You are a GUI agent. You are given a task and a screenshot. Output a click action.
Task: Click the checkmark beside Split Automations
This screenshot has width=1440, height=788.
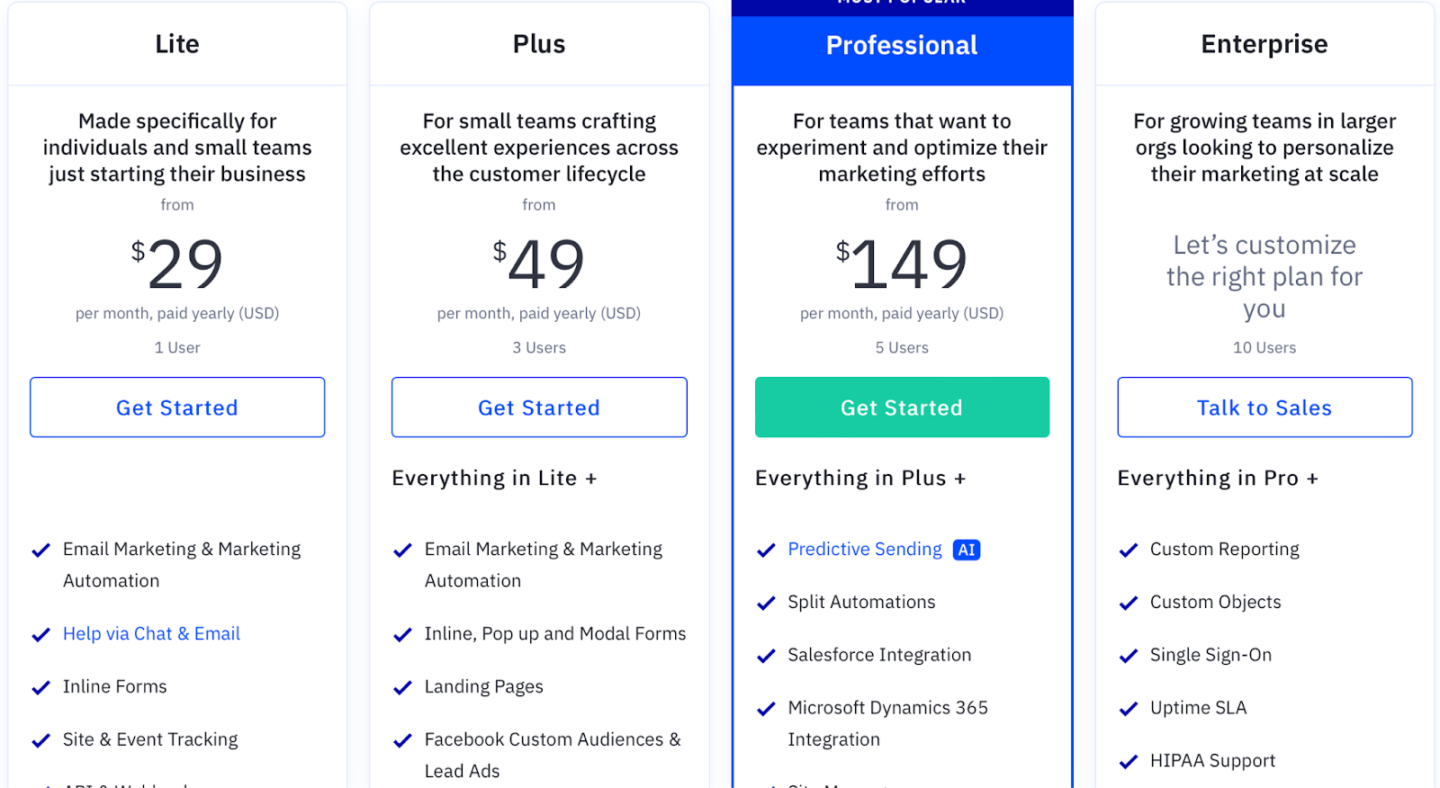pyautogui.click(x=765, y=602)
